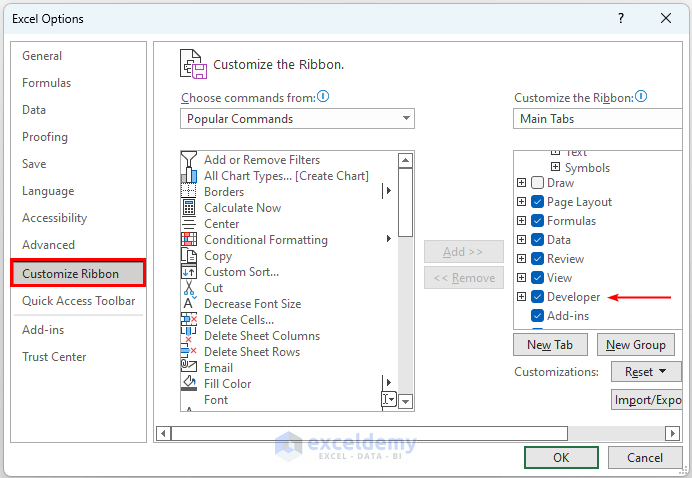Screen dimensions: 692x478
Task: Click the Email command icon
Action: click(189, 368)
